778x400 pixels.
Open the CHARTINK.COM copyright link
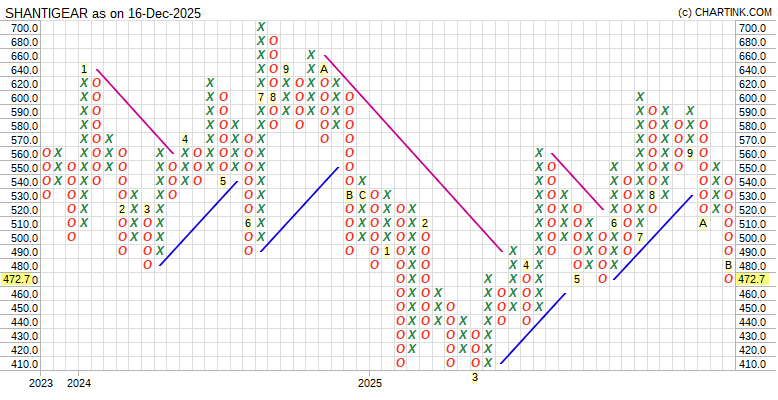click(x=724, y=12)
